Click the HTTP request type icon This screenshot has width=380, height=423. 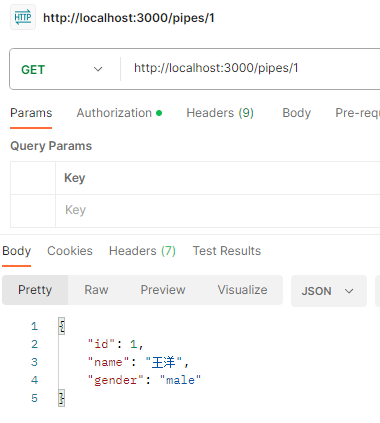(23, 17)
